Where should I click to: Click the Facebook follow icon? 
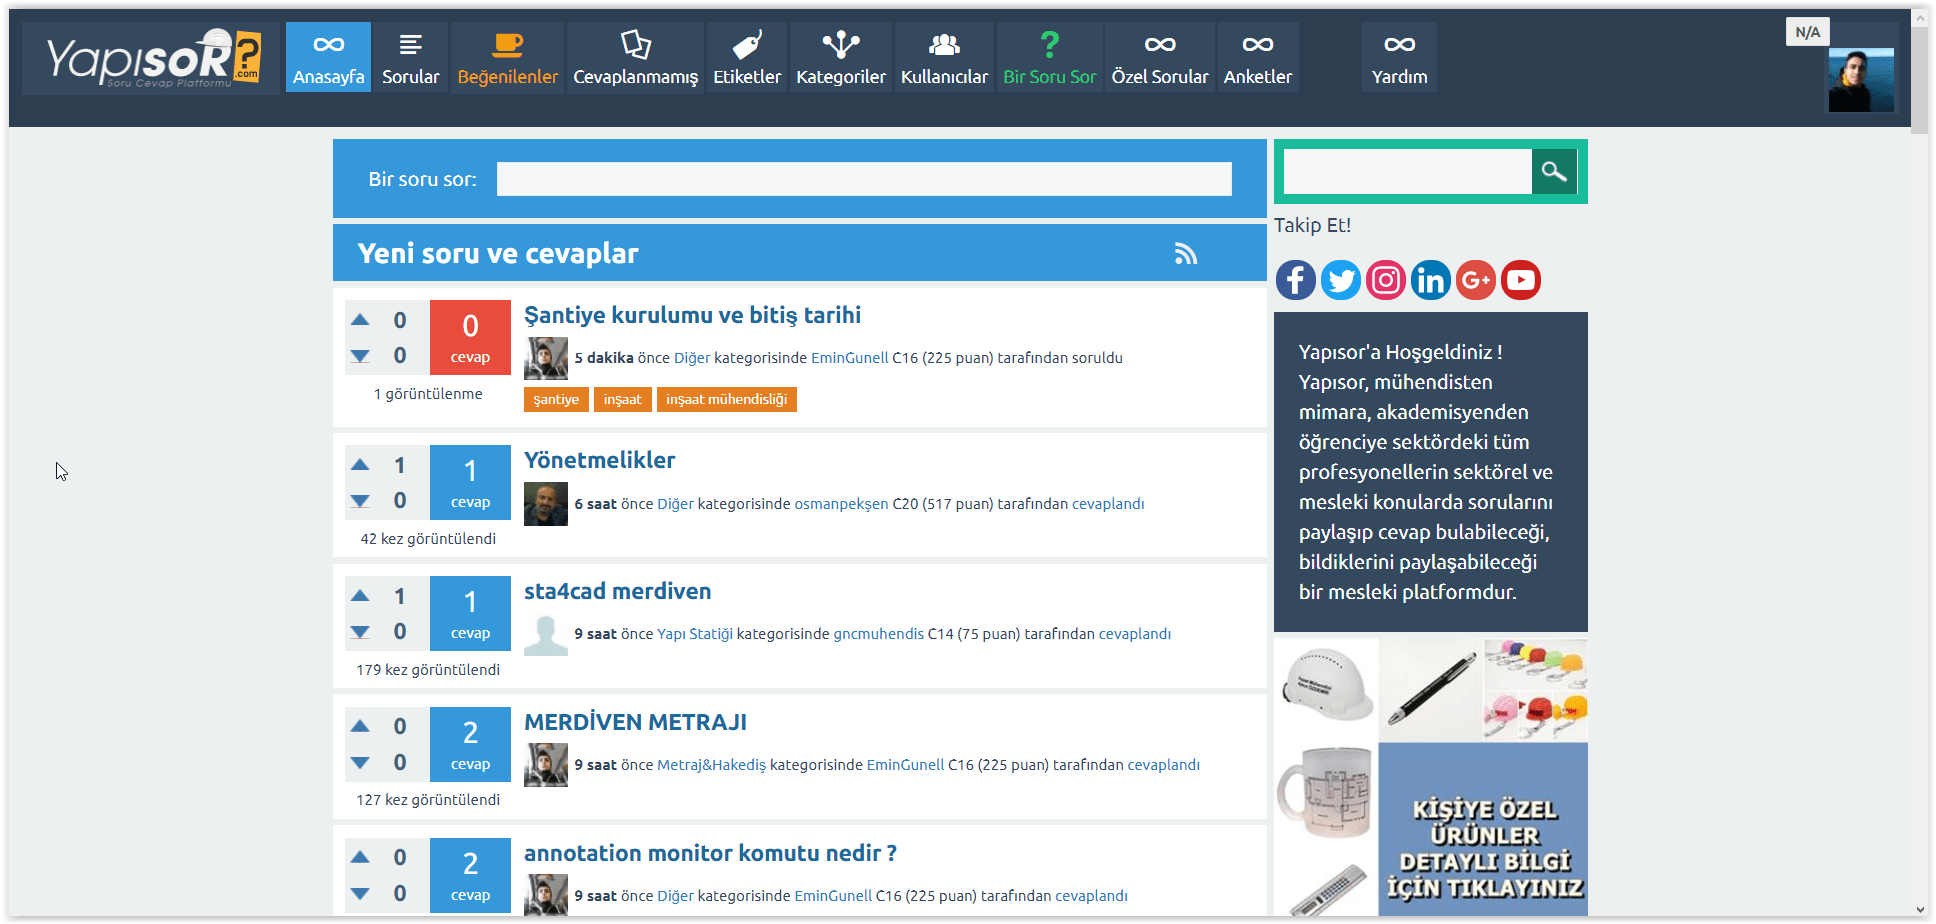[1295, 280]
